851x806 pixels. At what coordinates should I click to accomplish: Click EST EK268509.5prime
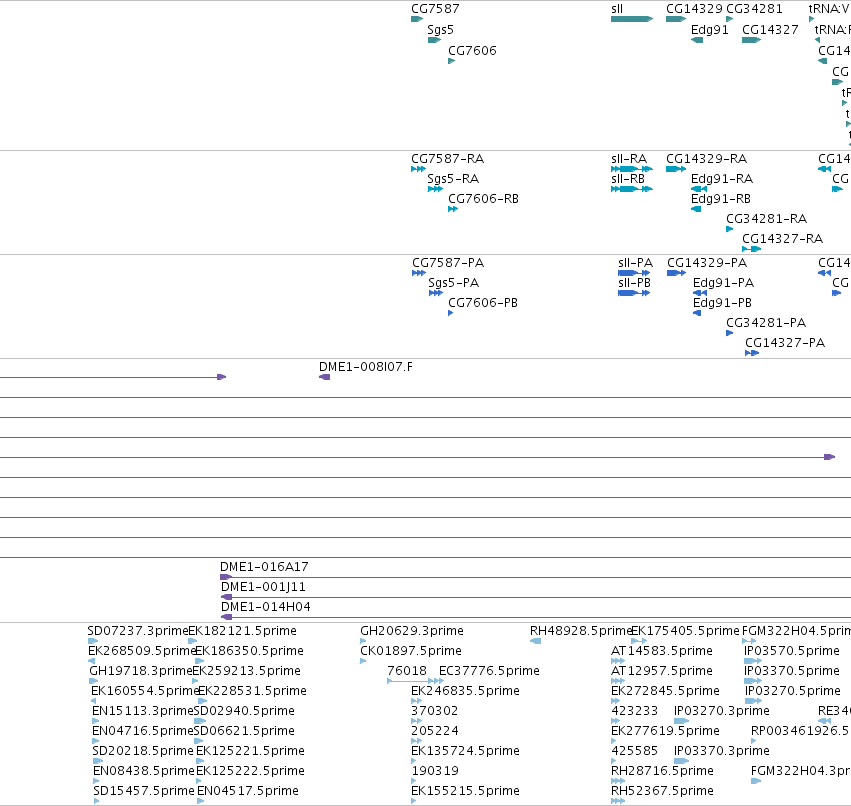click(142, 651)
